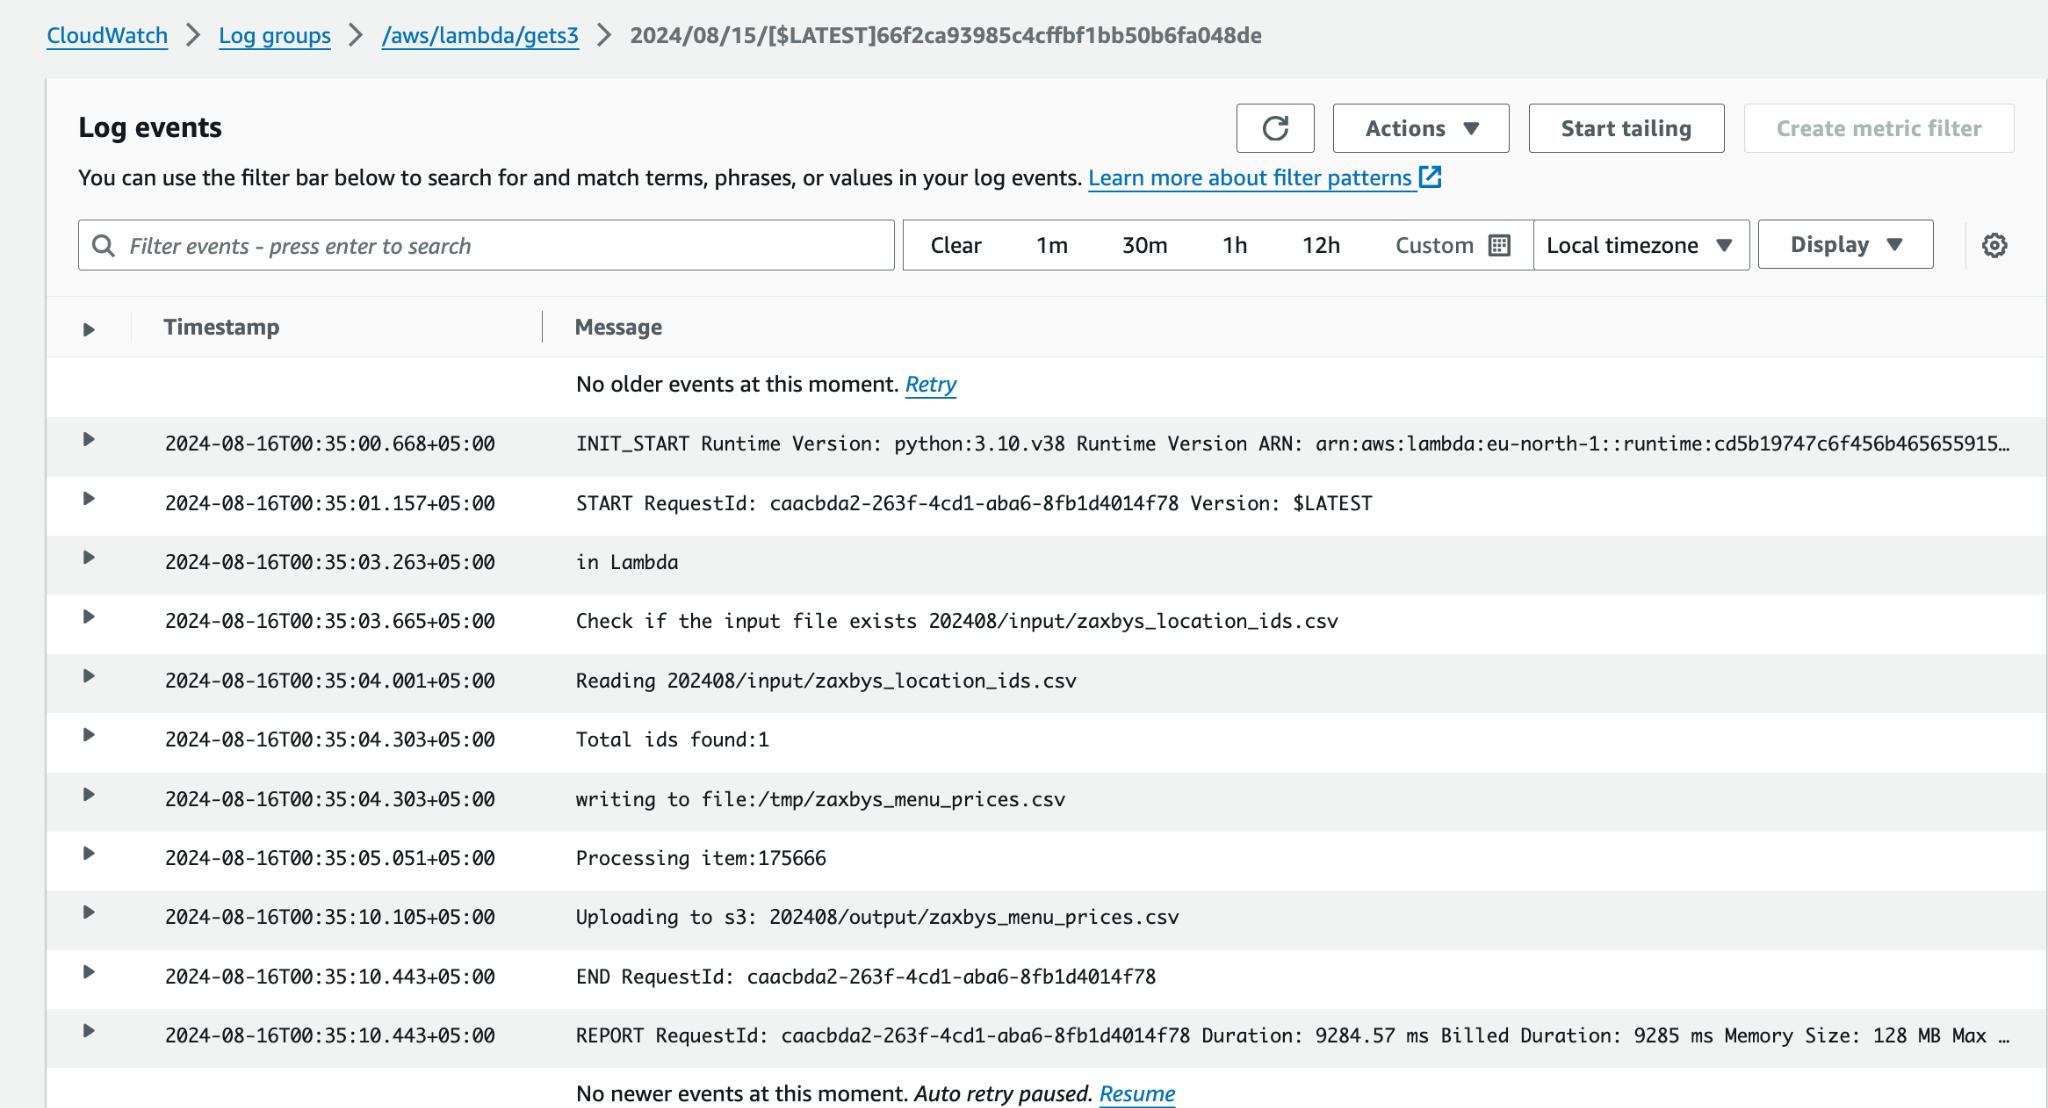Viewport: 2048px width, 1108px height.
Task: Click the search magnifier icon in the filter bar
Action: 103,245
